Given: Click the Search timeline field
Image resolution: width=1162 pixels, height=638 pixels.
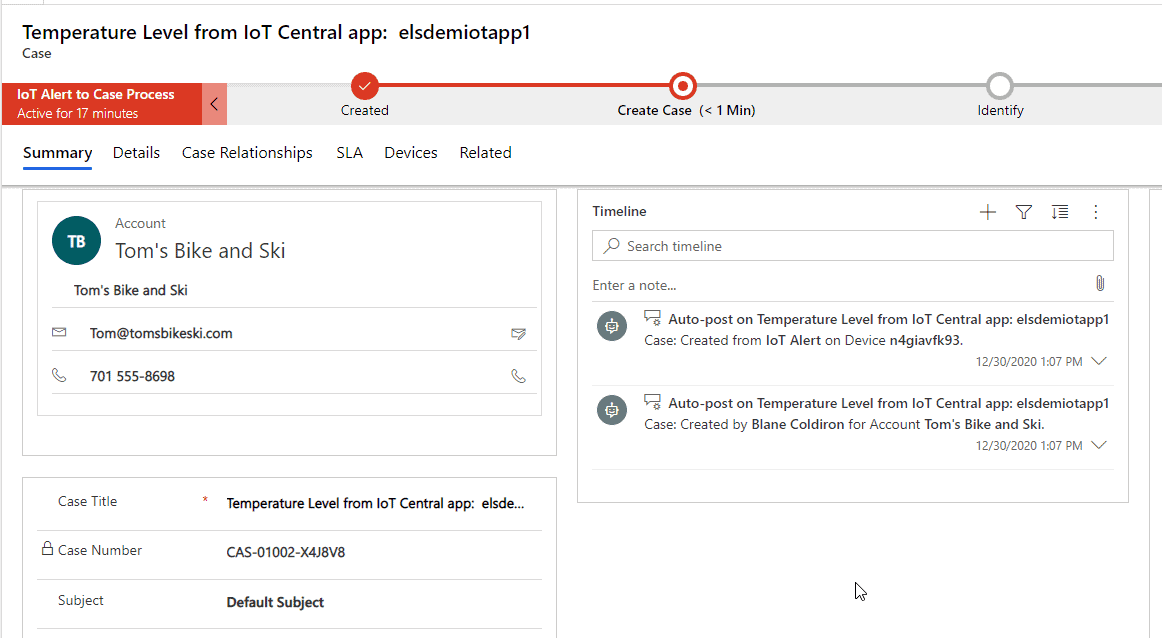Looking at the screenshot, I should coord(852,246).
